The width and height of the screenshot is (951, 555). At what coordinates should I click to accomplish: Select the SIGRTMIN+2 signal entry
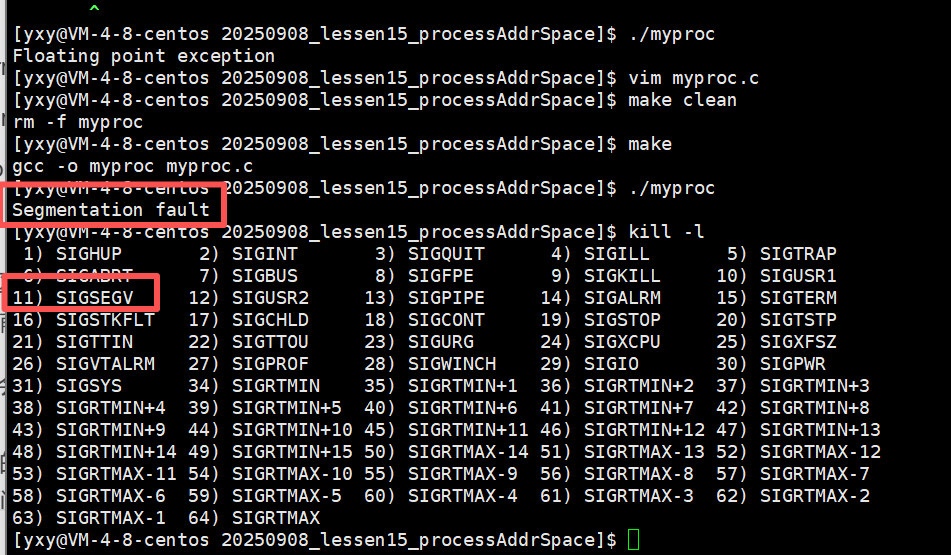pos(616,386)
